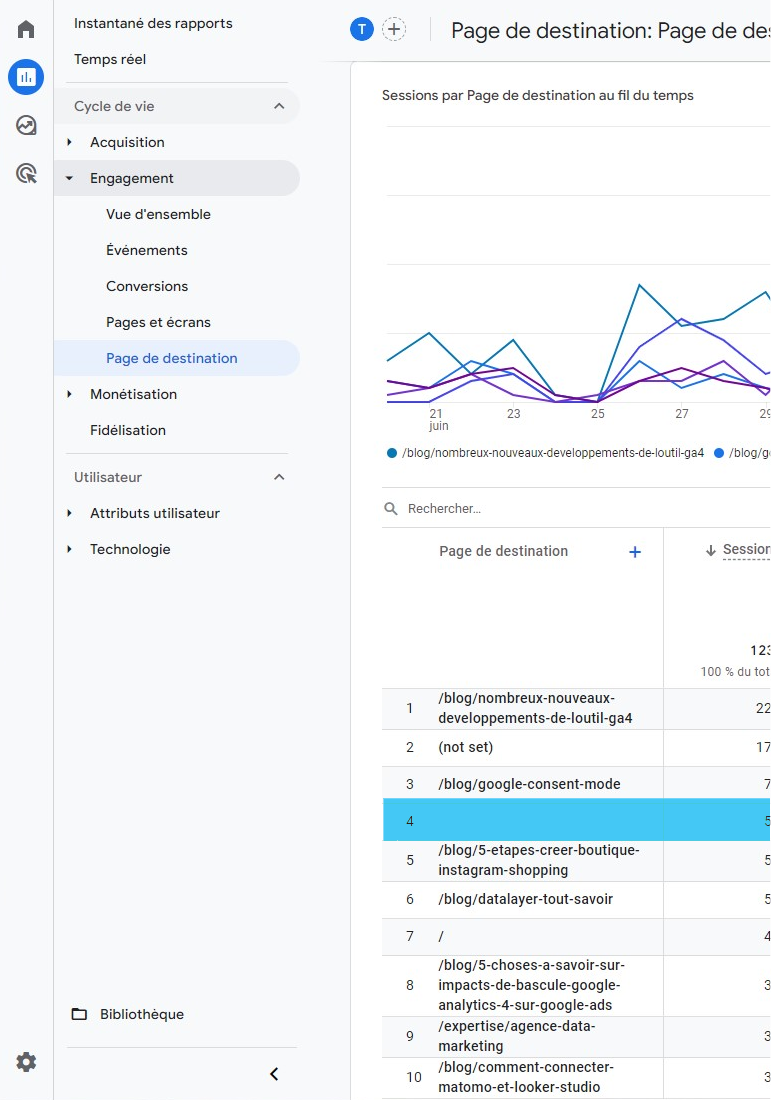Open the Admin settings gear
The image size is (775, 1100).
(x=25, y=1062)
